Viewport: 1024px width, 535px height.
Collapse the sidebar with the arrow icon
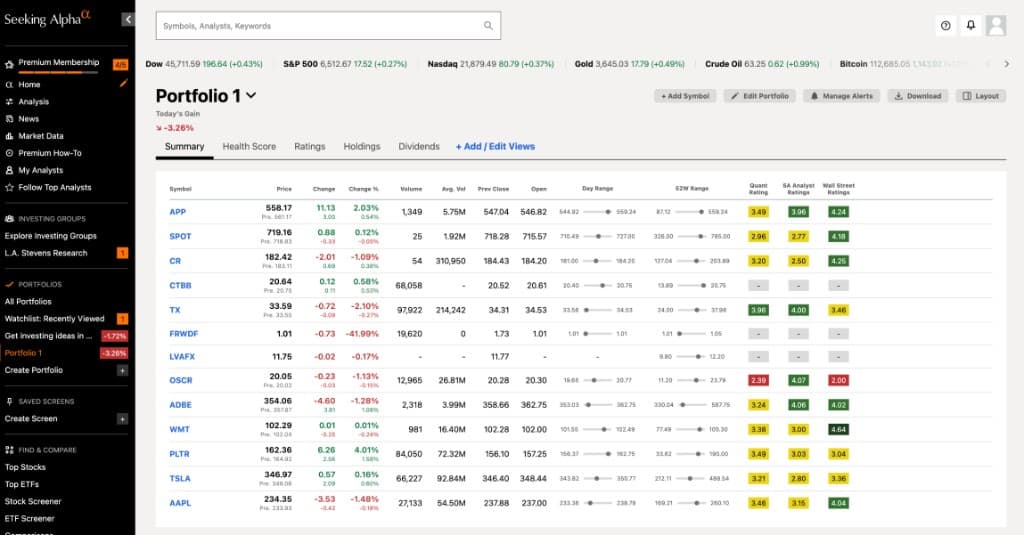point(128,20)
